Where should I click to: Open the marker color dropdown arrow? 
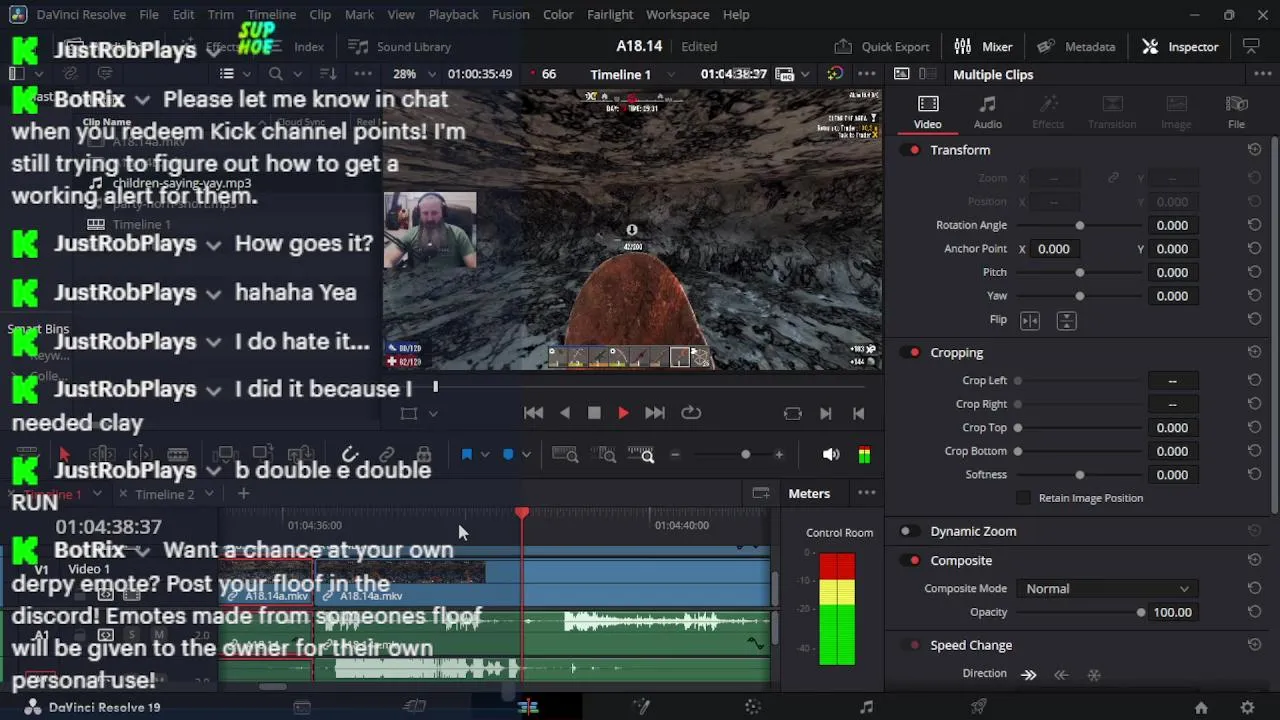click(x=526, y=455)
